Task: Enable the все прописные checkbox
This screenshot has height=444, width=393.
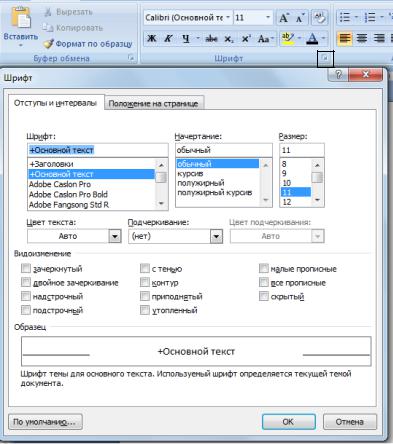Action: pos(264,282)
